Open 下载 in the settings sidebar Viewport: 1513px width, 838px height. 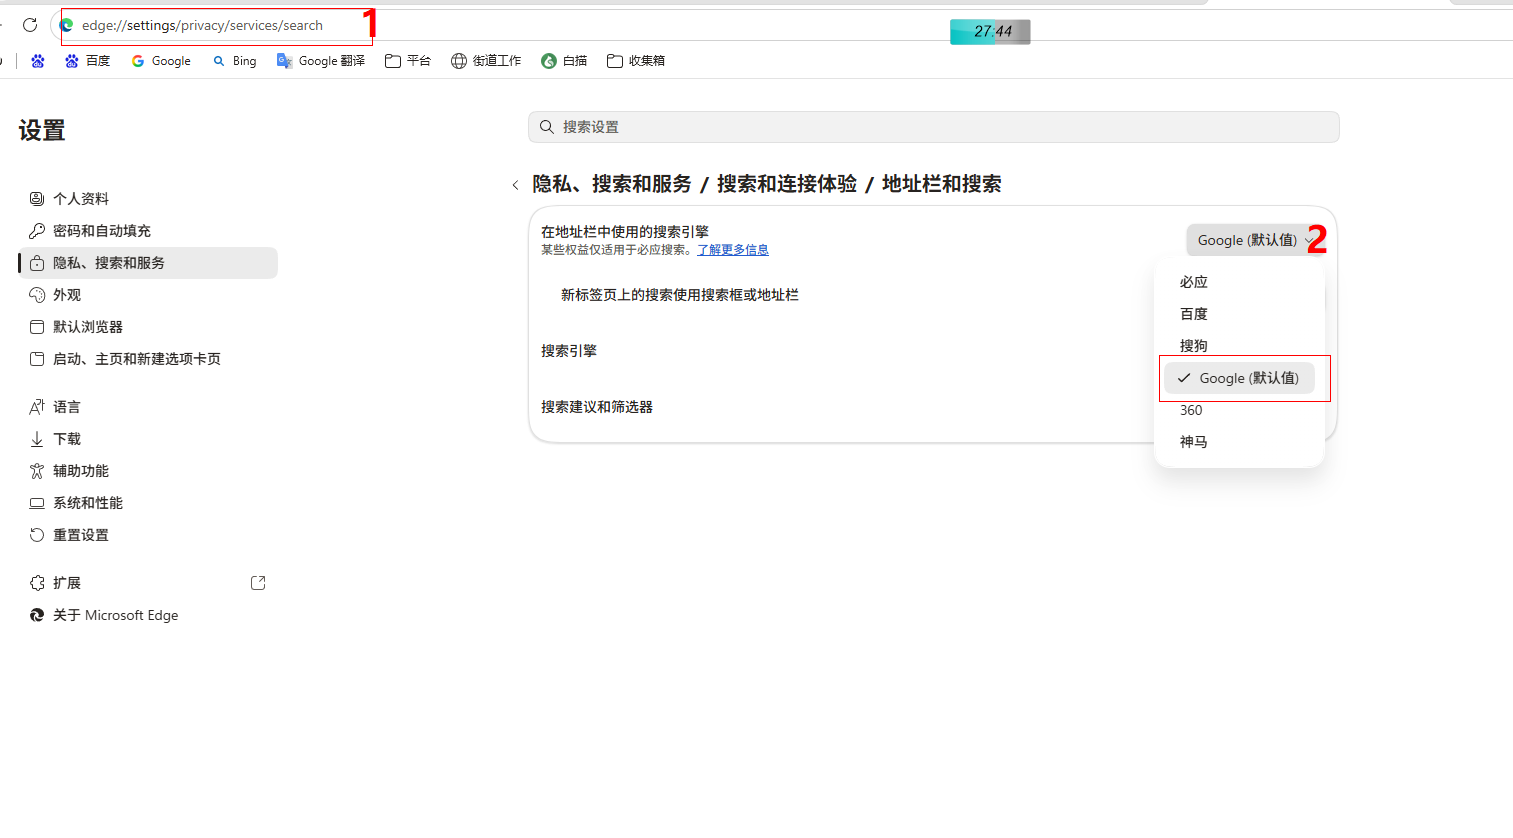[x=148, y=439]
